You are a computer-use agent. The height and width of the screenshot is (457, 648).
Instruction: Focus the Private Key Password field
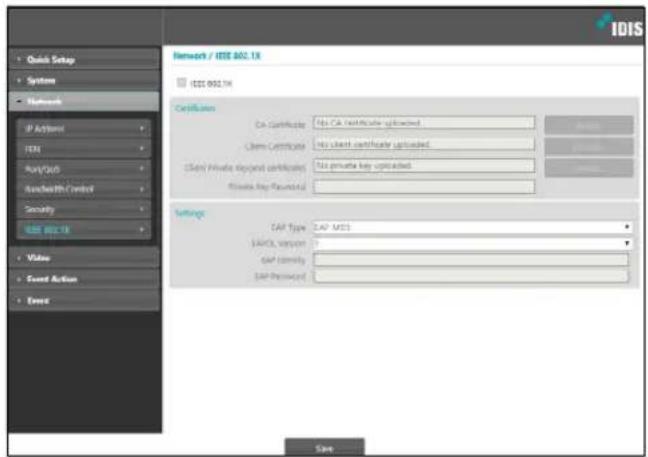point(424,187)
